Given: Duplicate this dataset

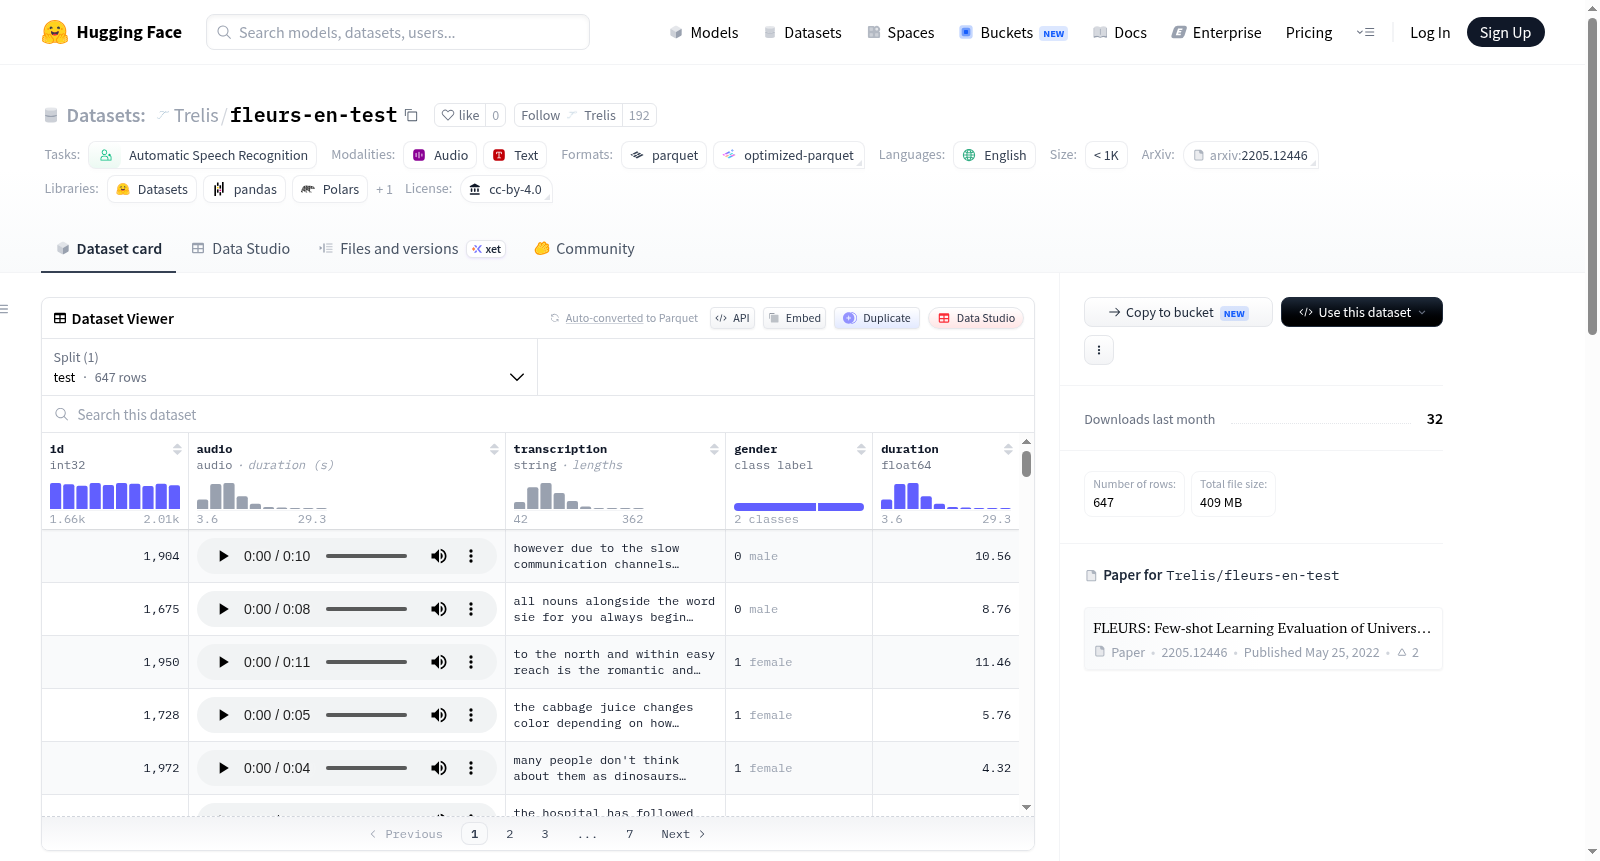Looking at the screenshot, I should (x=877, y=318).
